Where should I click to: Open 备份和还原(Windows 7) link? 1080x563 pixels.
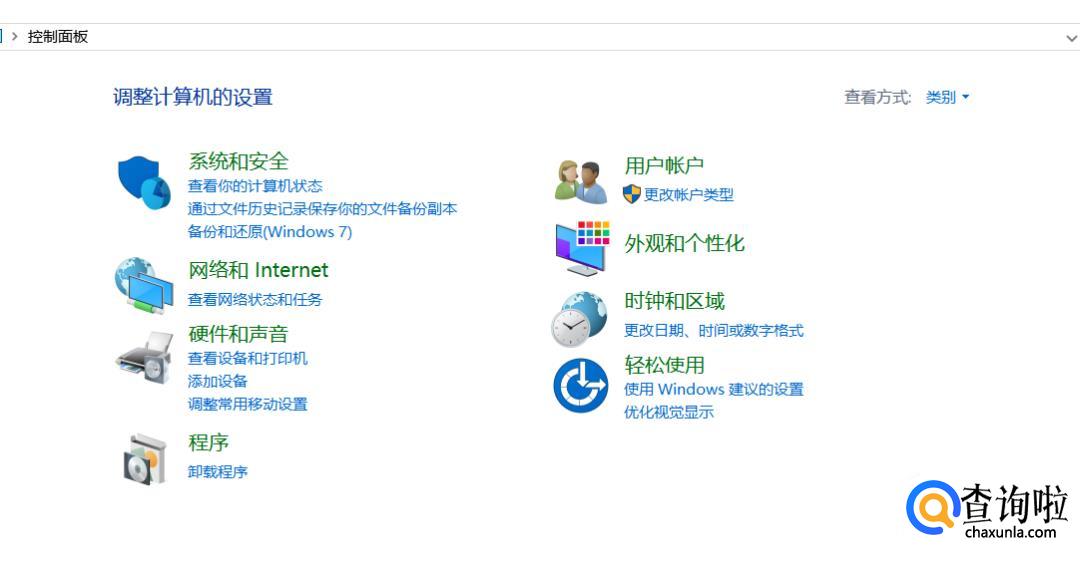point(270,232)
